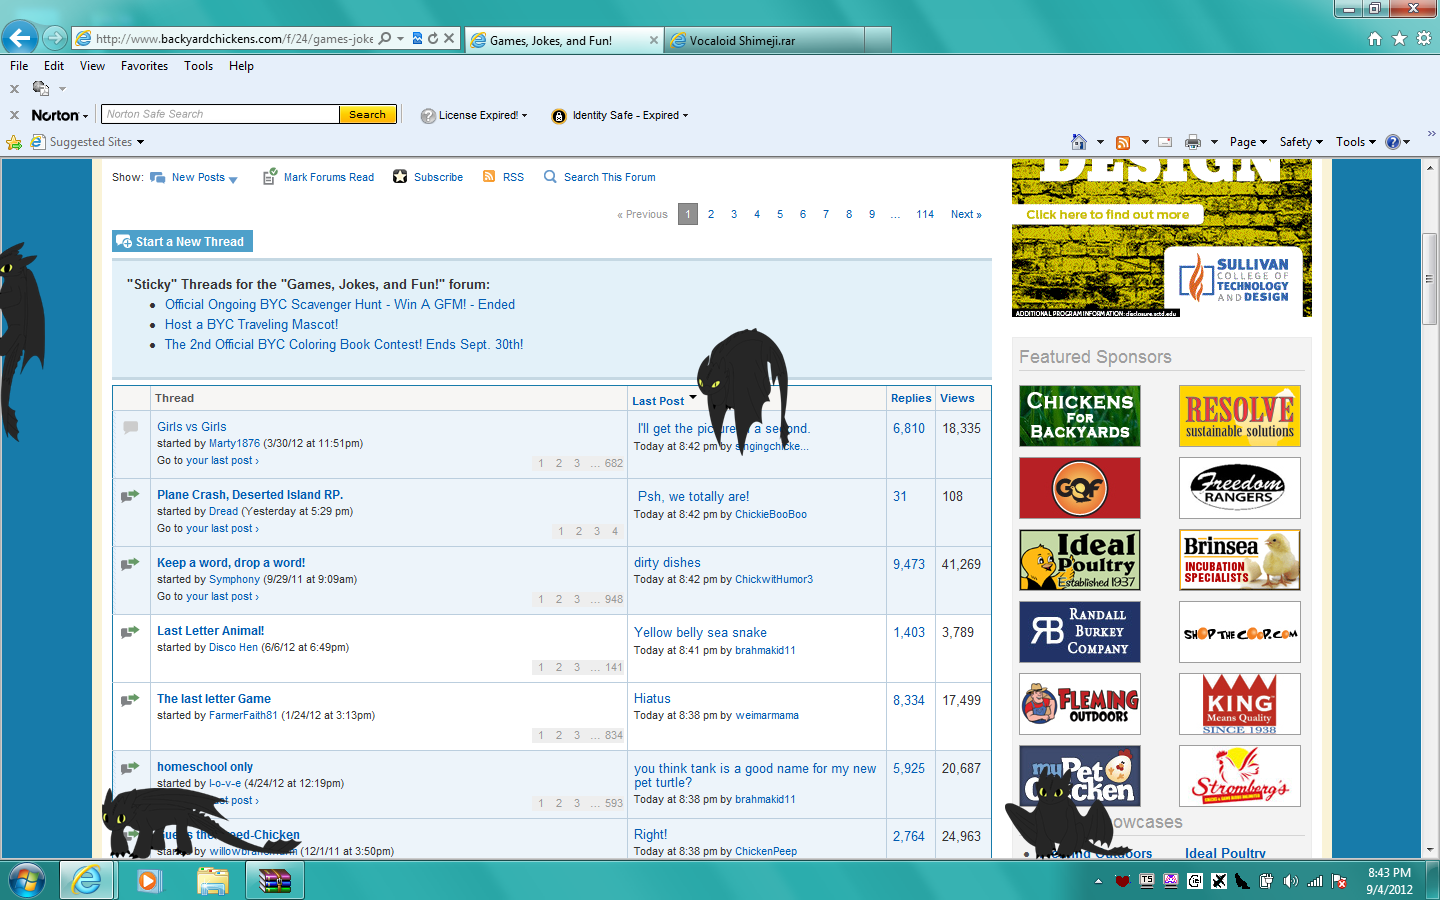Click the Subscribe star icon
1440x900 pixels.
(x=400, y=177)
